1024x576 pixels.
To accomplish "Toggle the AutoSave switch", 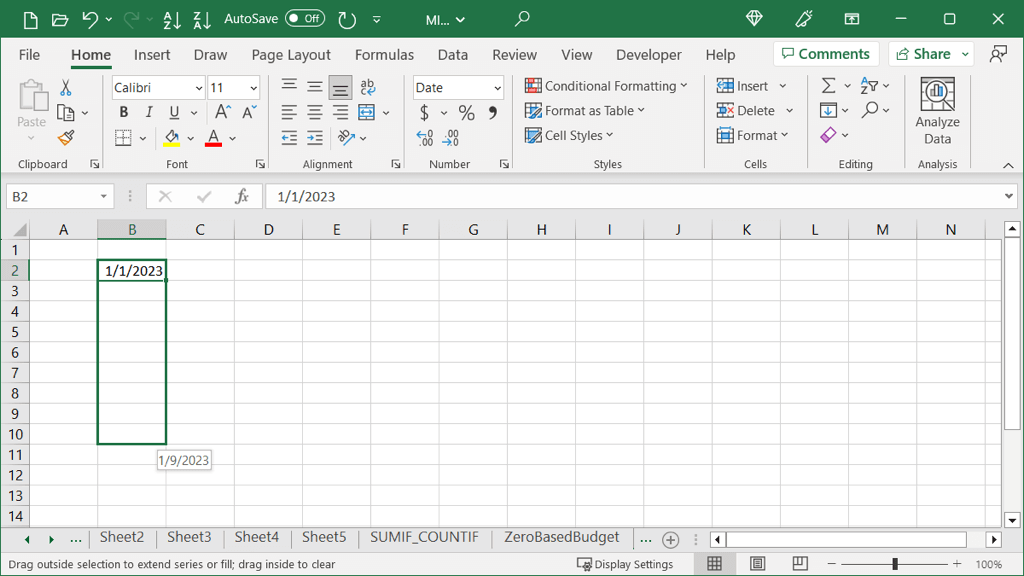I will (x=305, y=19).
